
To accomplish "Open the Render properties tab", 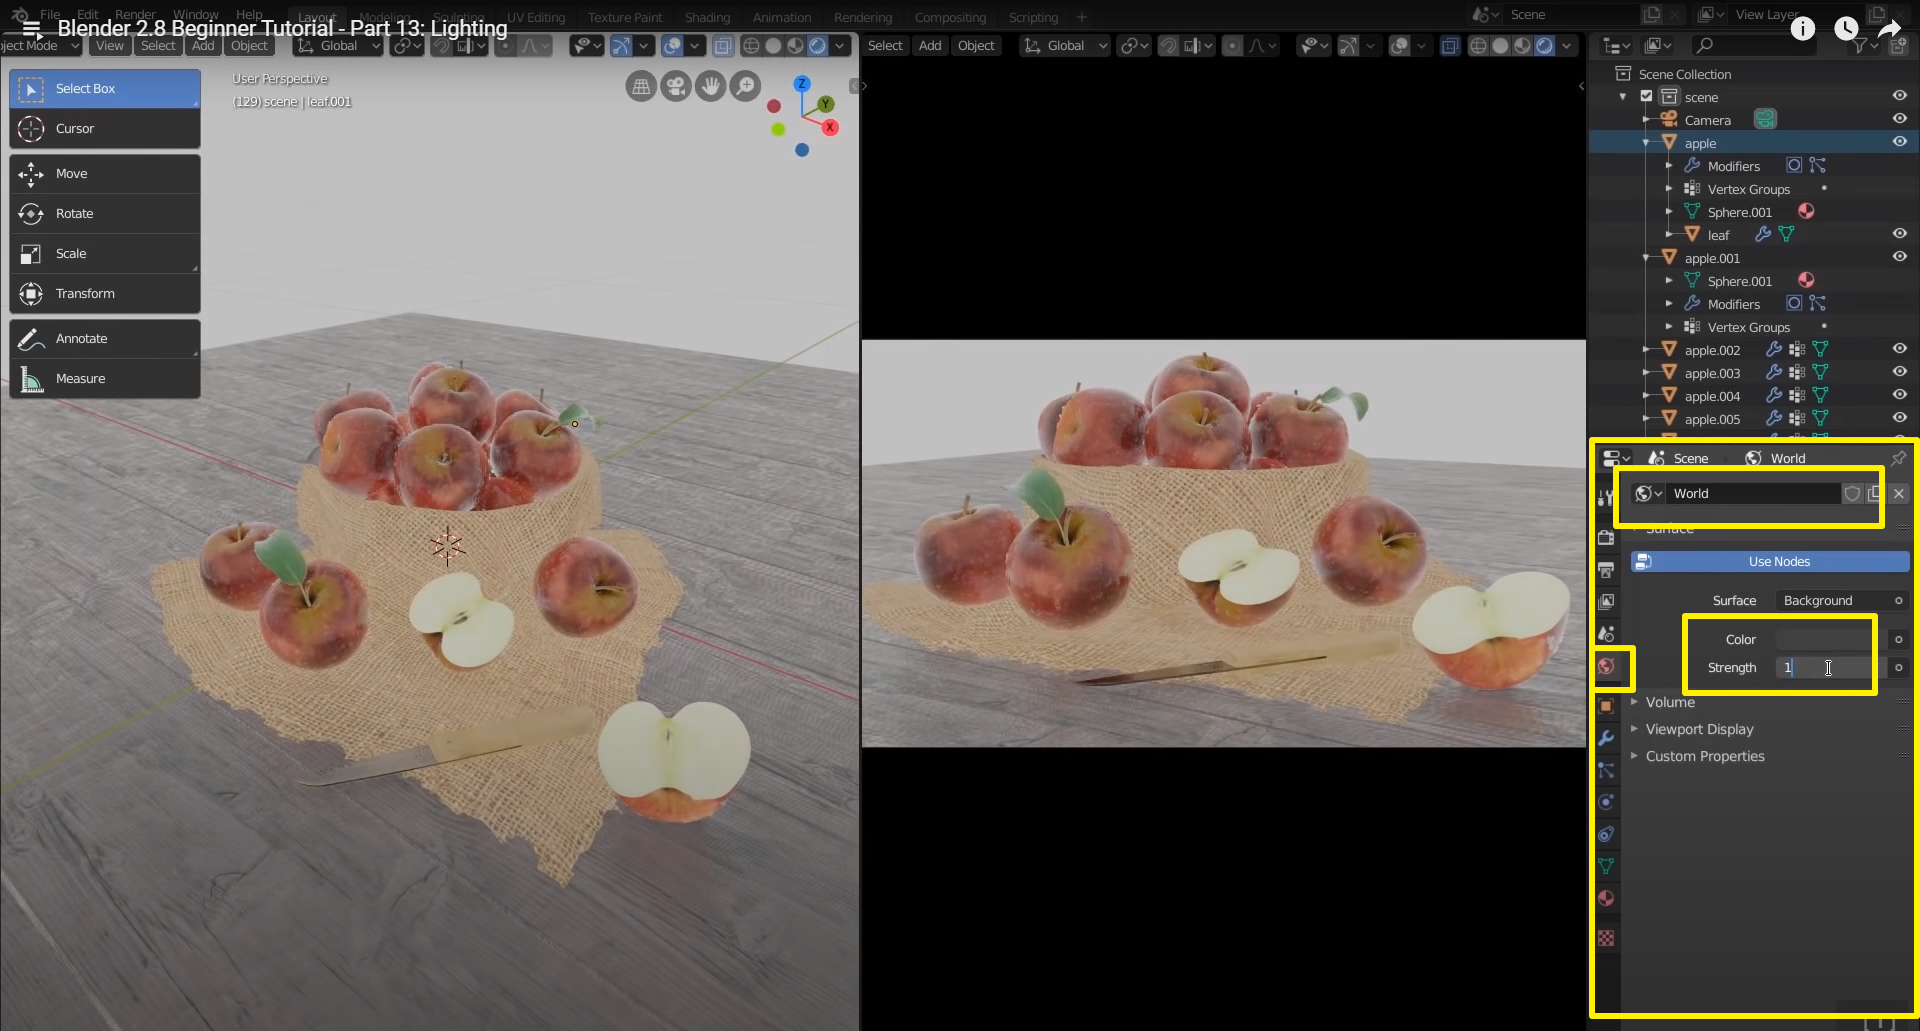I will pos(1606,538).
